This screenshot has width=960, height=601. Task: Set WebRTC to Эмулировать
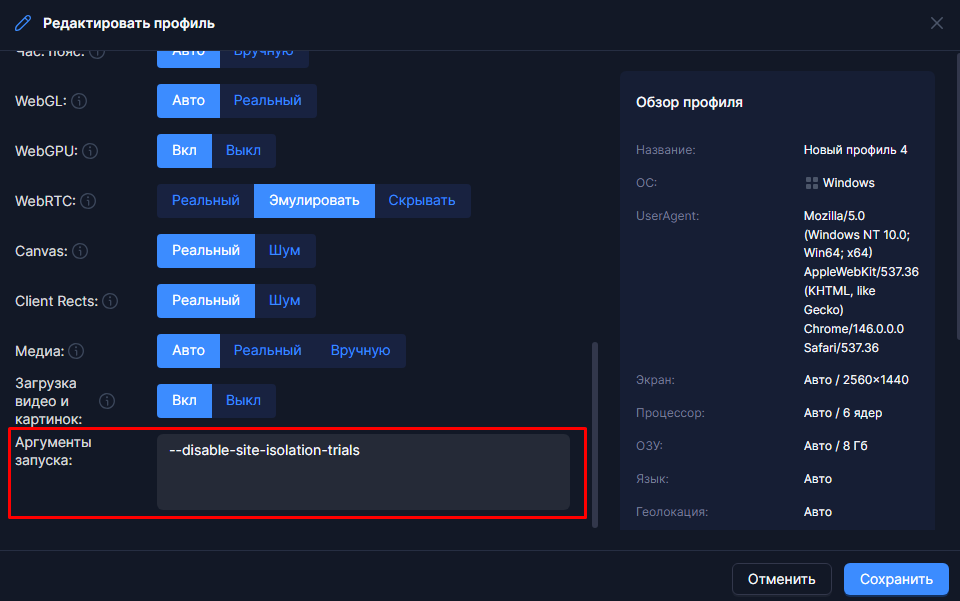pyautogui.click(x=314, y=201)
